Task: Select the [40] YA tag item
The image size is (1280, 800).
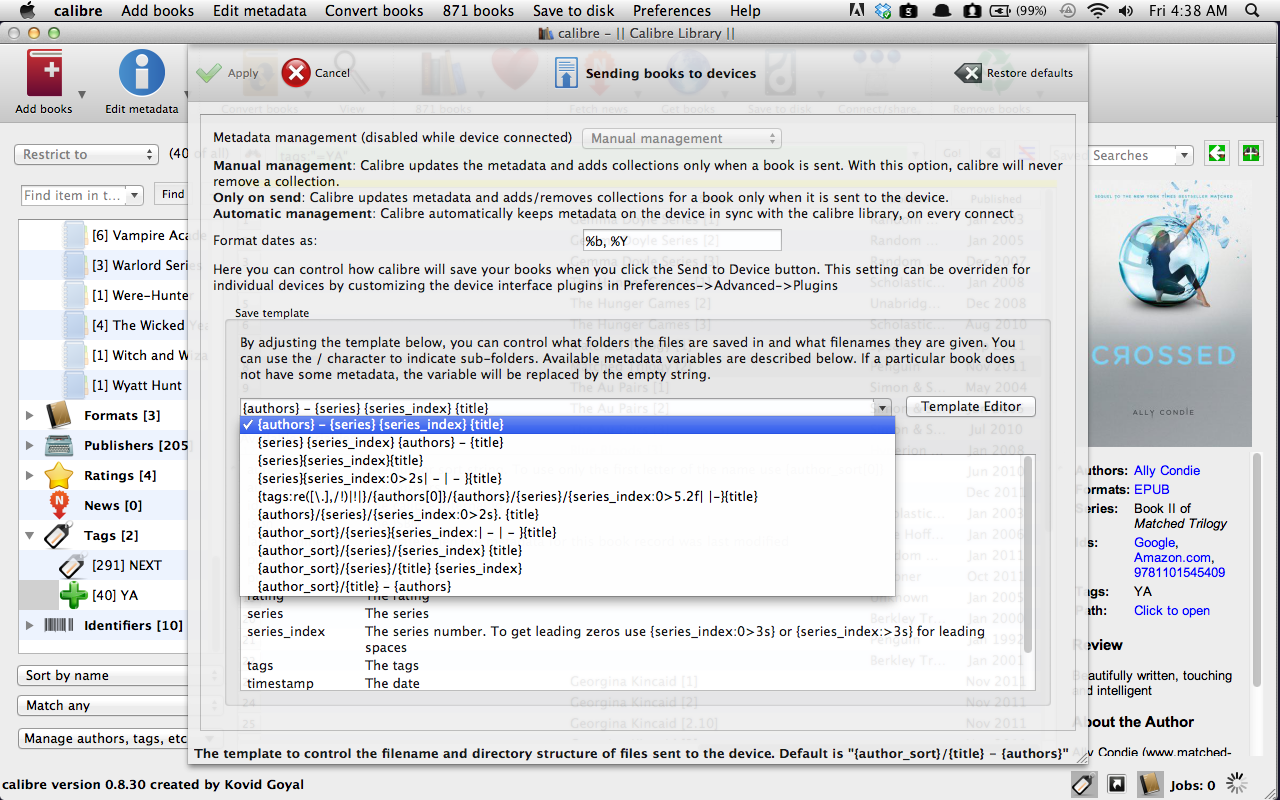Action: [x=115, y=595]
